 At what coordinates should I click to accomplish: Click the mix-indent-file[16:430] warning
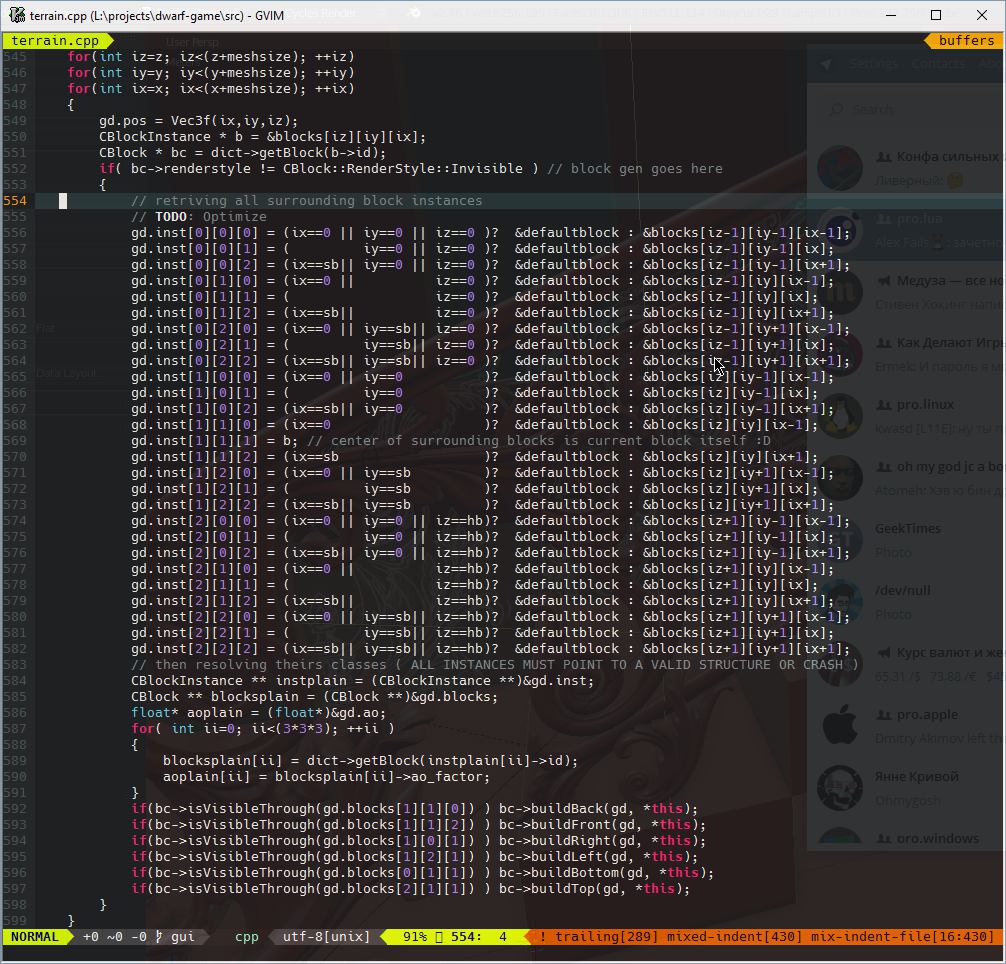[902, 937]
